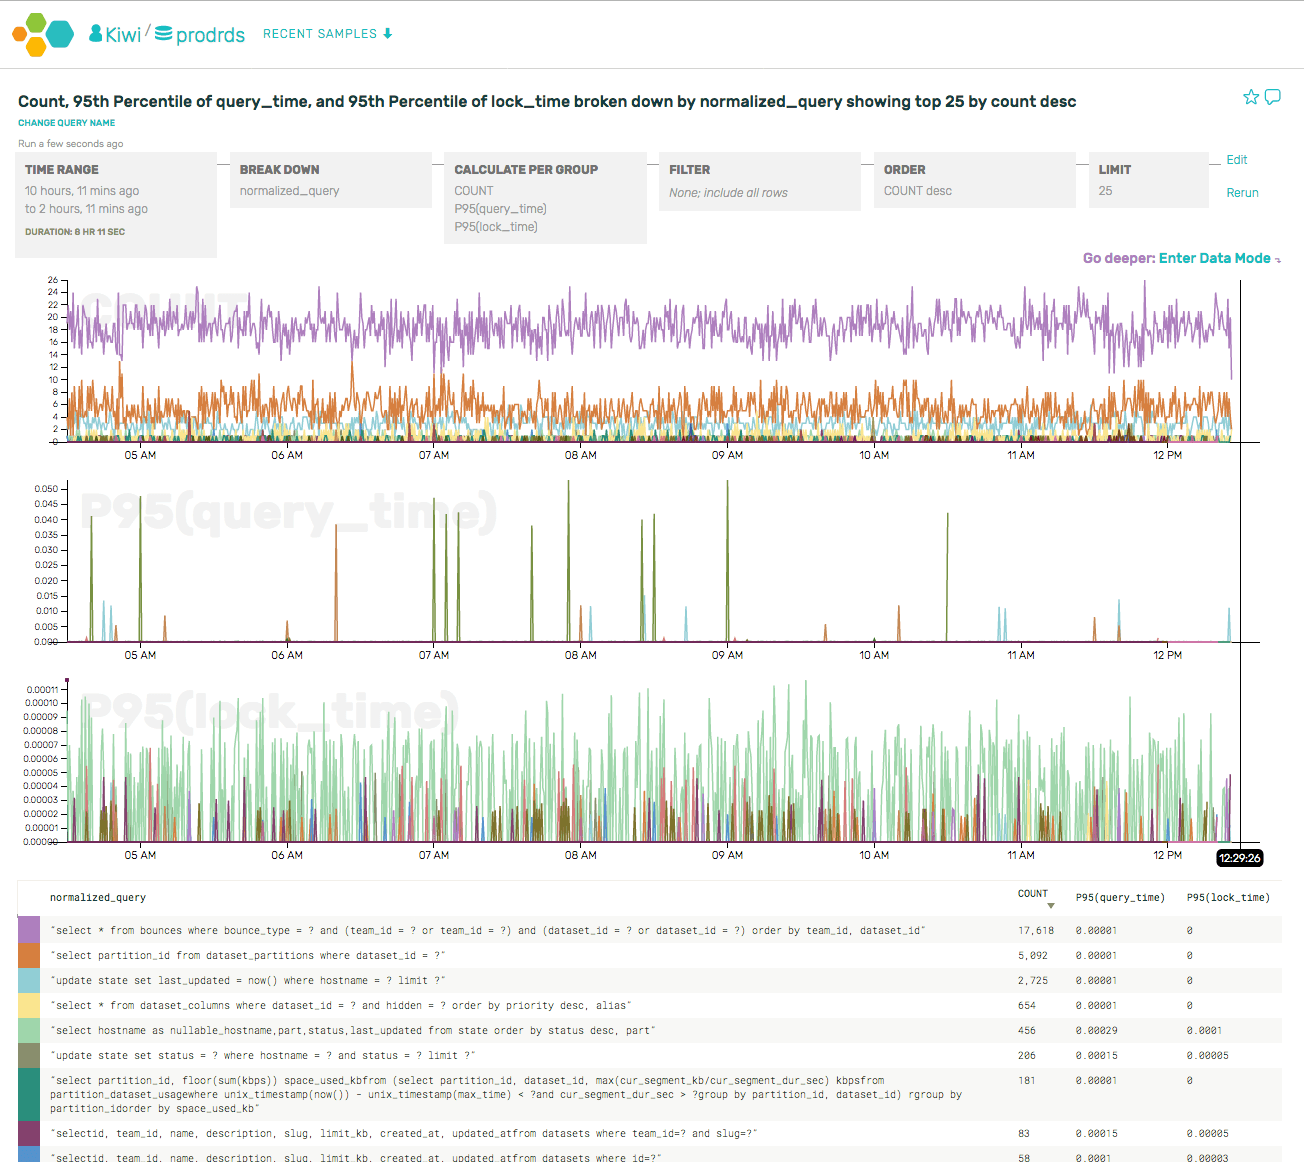Click the 12:29:26 timestamp marker
The width and height of the screenshot is (1304, 1162).
pos(1240,858)
